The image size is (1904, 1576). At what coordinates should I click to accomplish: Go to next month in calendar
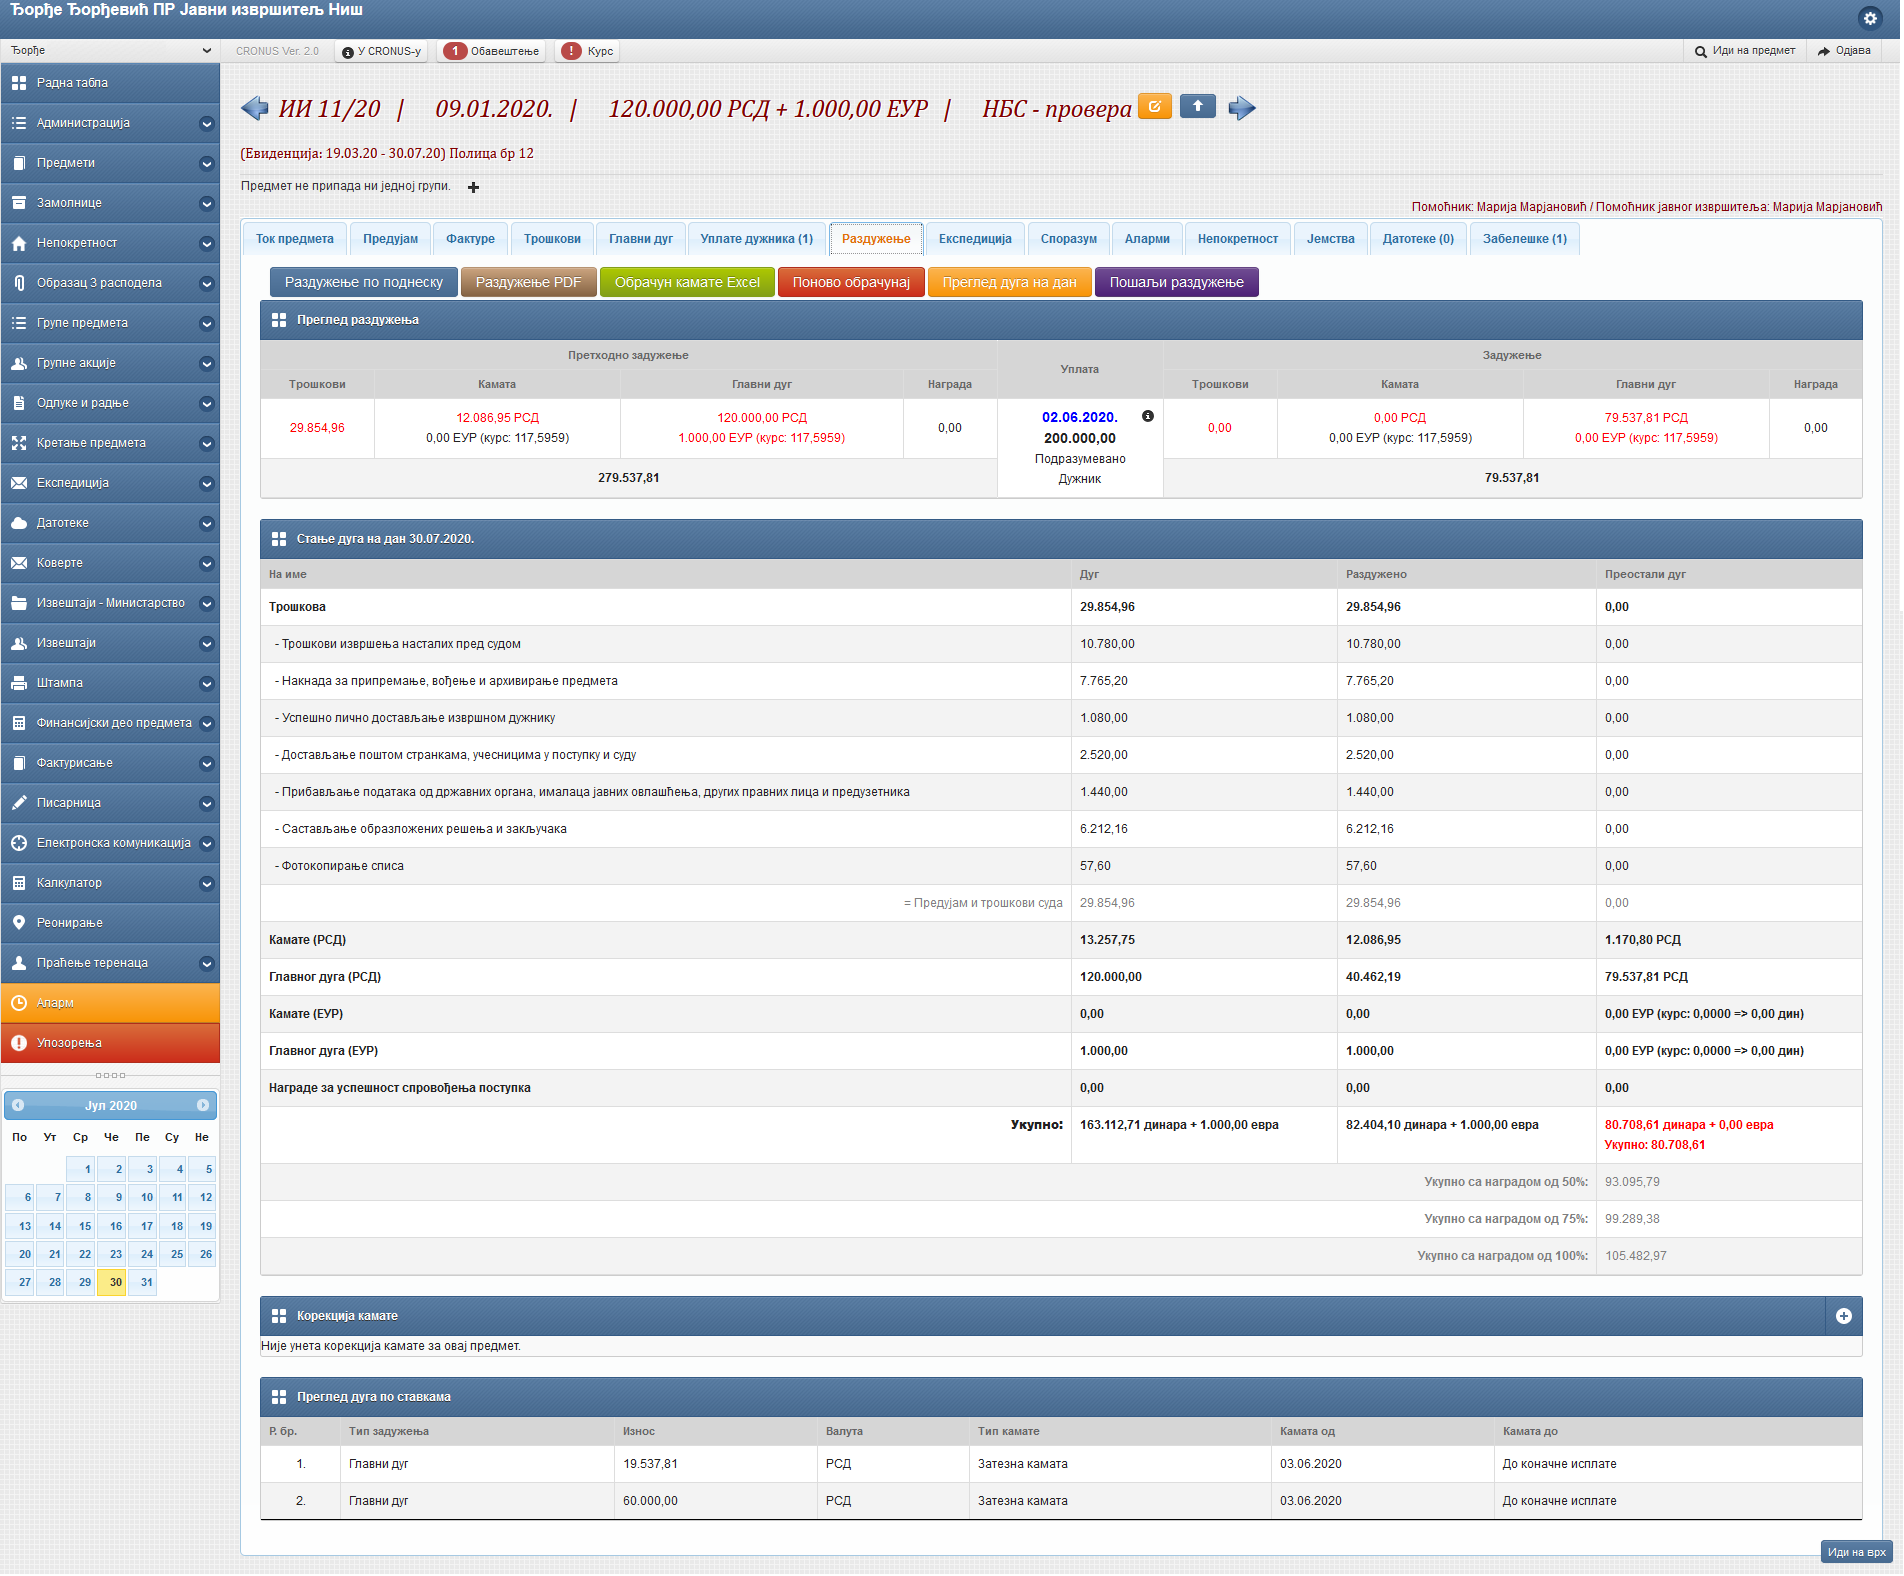(203, 1105)
